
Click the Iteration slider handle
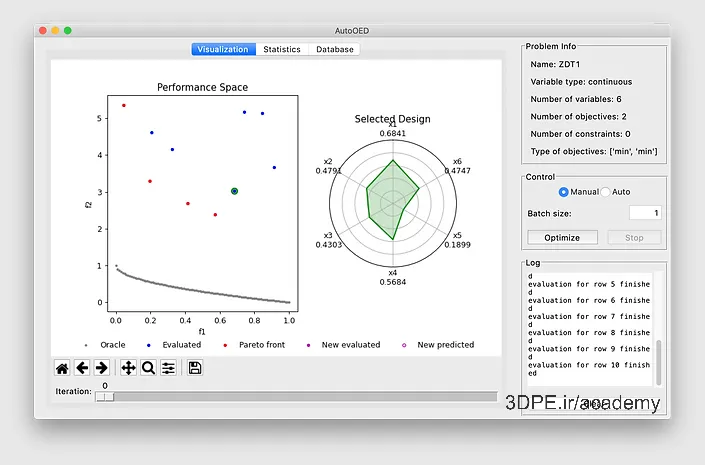(105, 397)
